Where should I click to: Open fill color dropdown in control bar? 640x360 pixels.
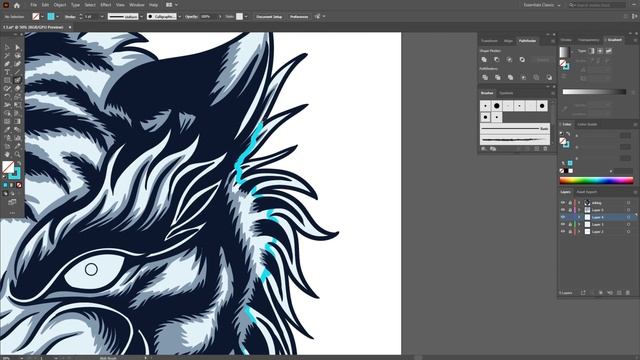point(42,17)
